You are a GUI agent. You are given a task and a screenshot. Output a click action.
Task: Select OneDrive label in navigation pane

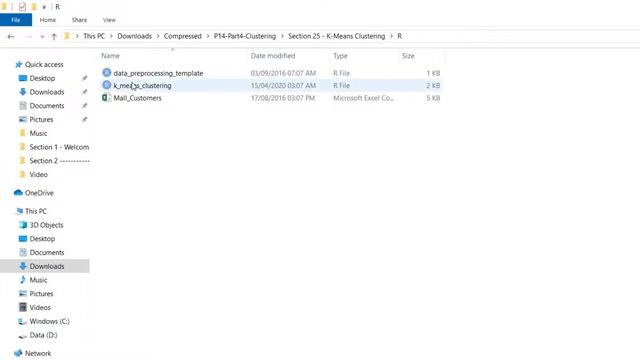39,193
